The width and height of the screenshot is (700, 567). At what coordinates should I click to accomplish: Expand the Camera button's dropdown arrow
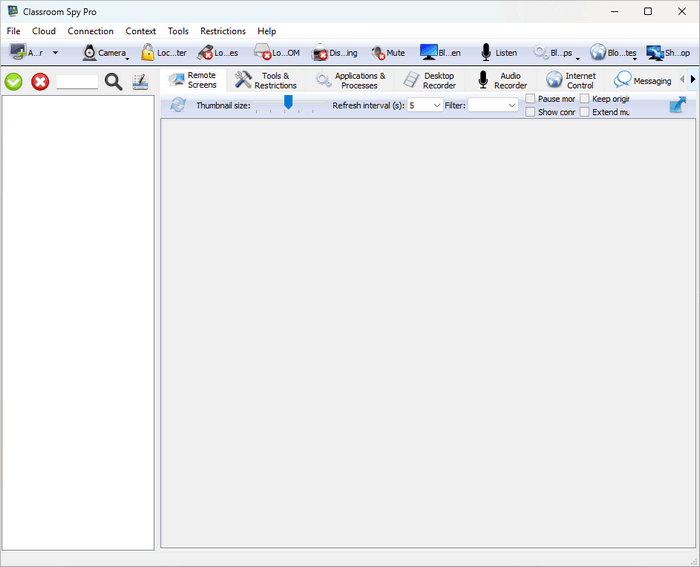pos(127,59)
